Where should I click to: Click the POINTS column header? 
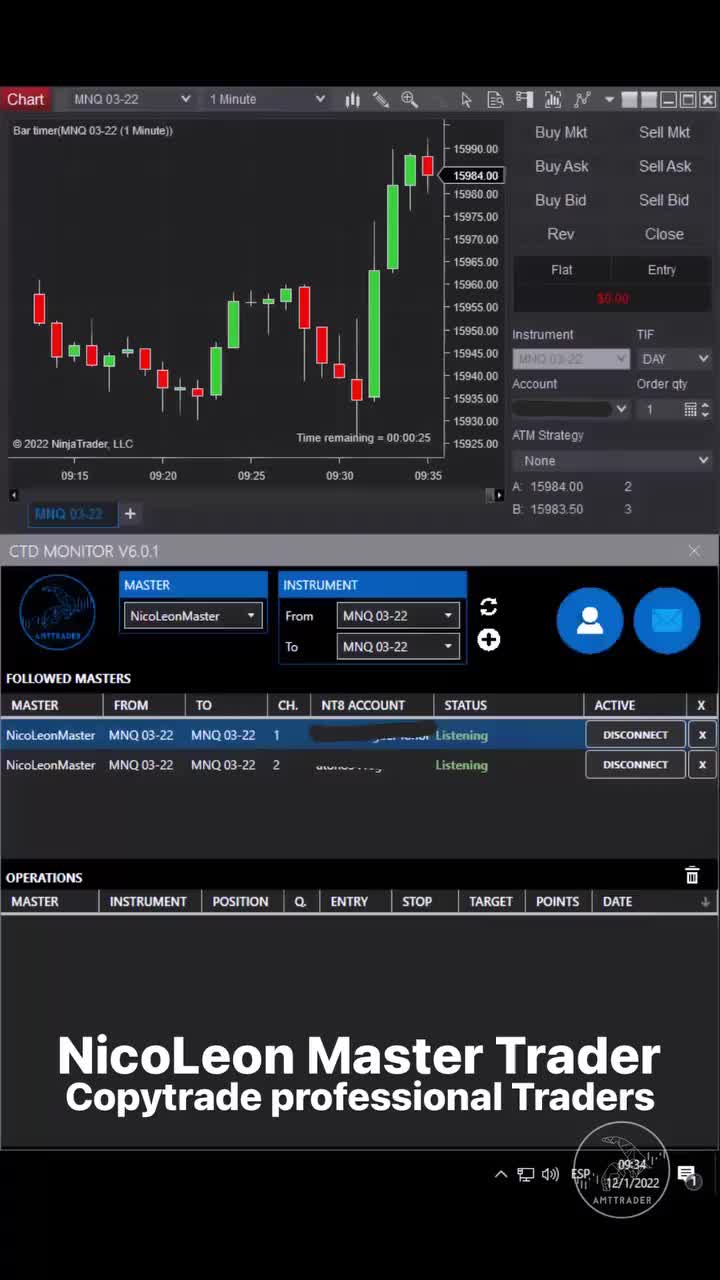tap(557, 901)
